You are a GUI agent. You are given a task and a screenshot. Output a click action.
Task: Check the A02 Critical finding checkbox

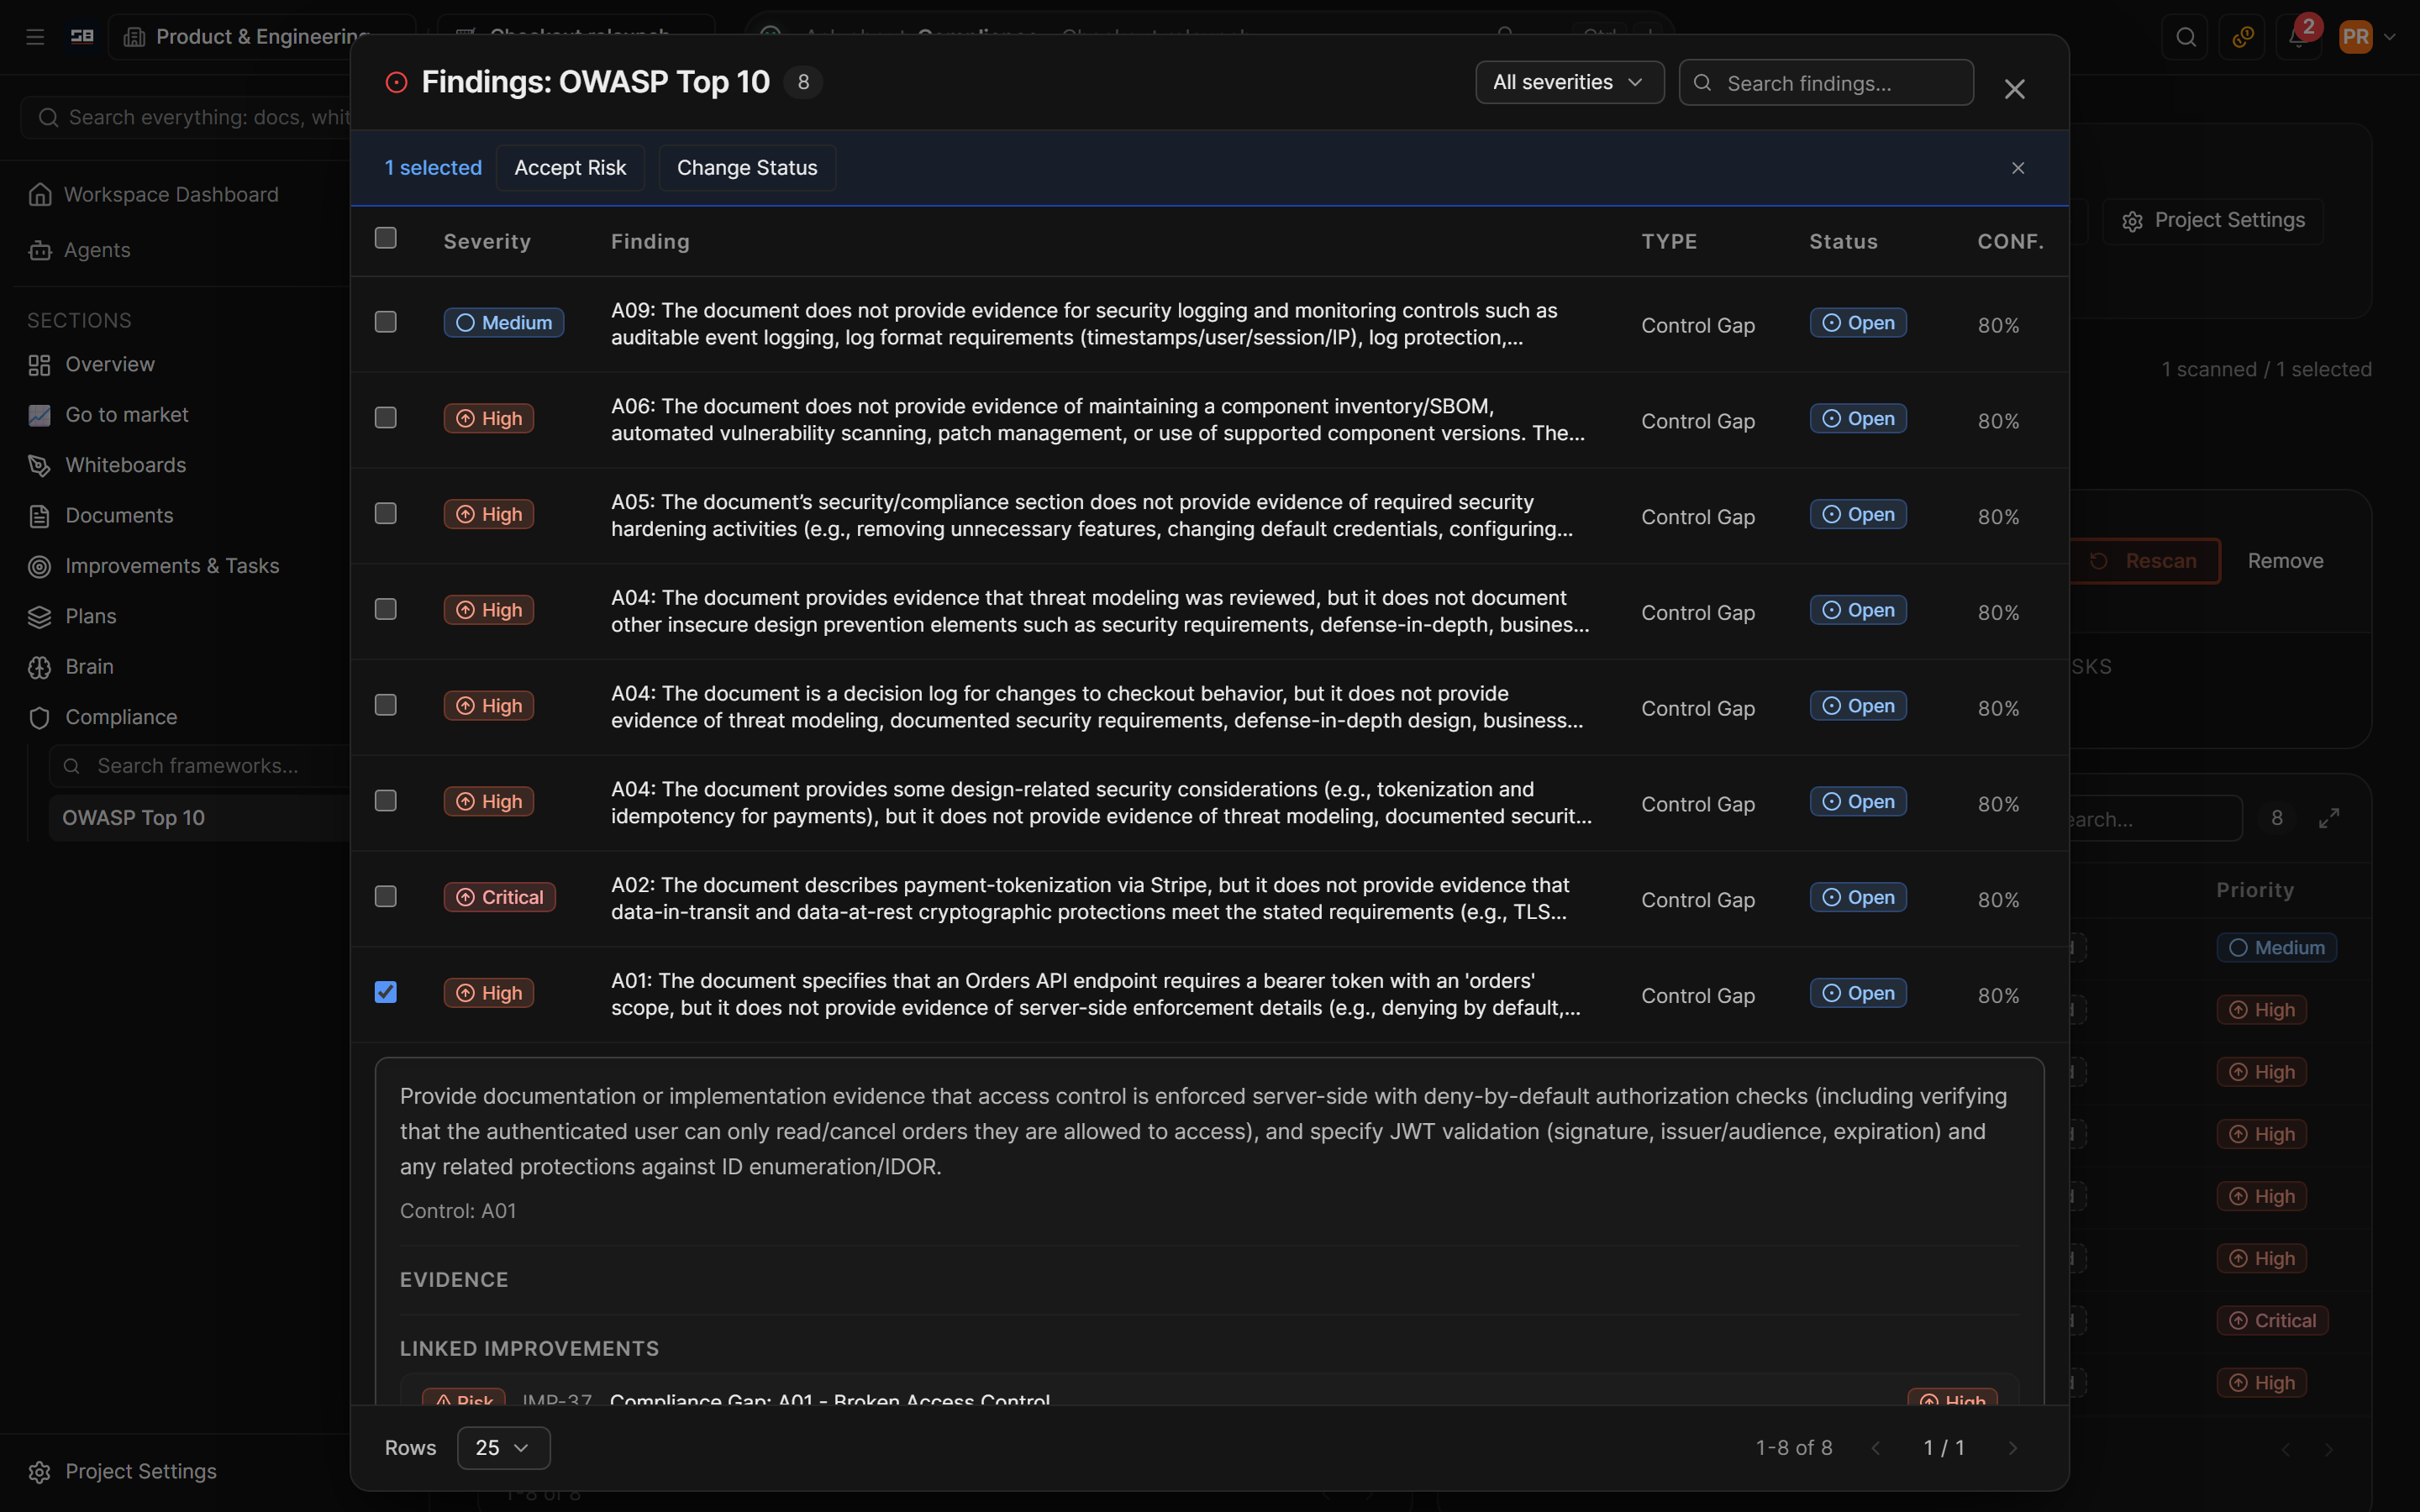(x=386, y=897)
